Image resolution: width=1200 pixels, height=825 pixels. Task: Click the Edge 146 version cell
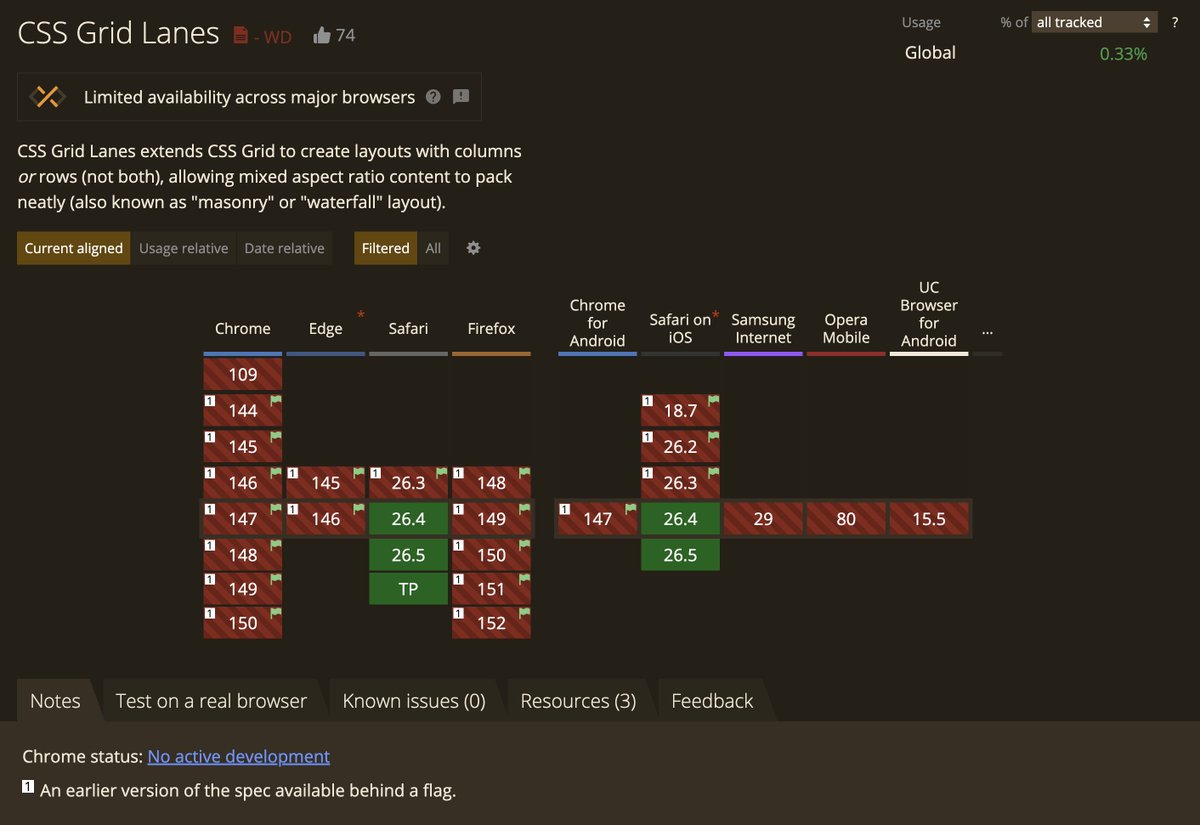click(x=326, y=519)
